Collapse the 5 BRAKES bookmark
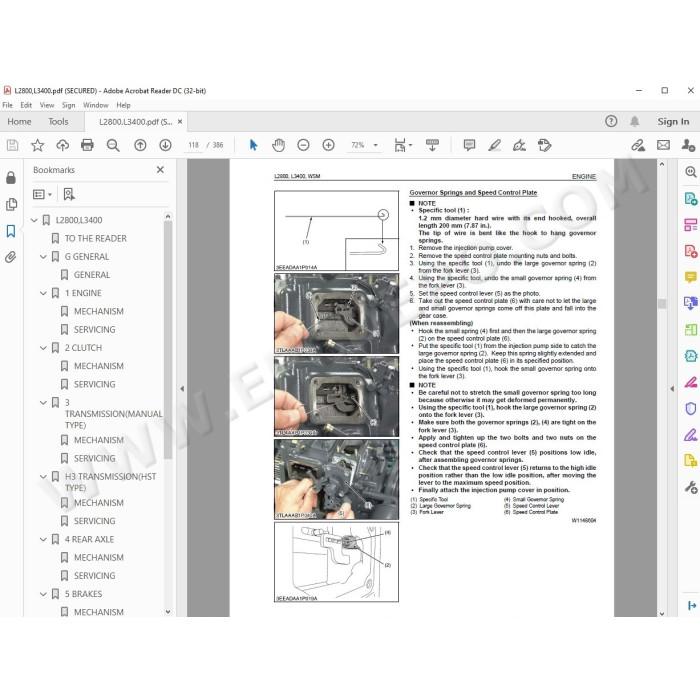700x700 pixels. point(43,594)
